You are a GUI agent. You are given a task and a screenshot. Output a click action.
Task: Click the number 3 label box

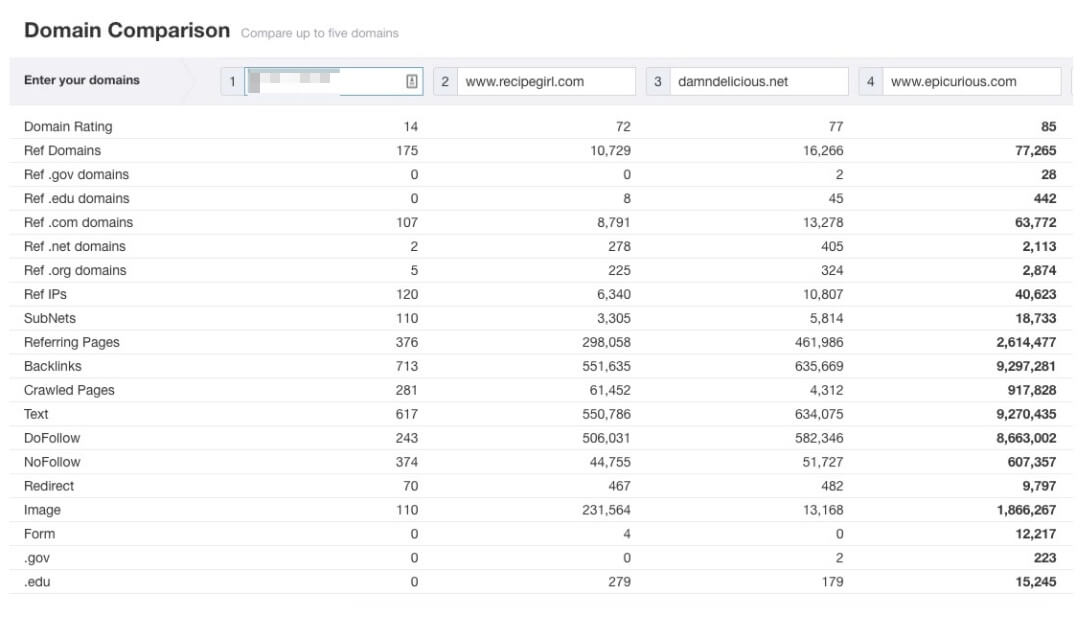click(657, 82)
